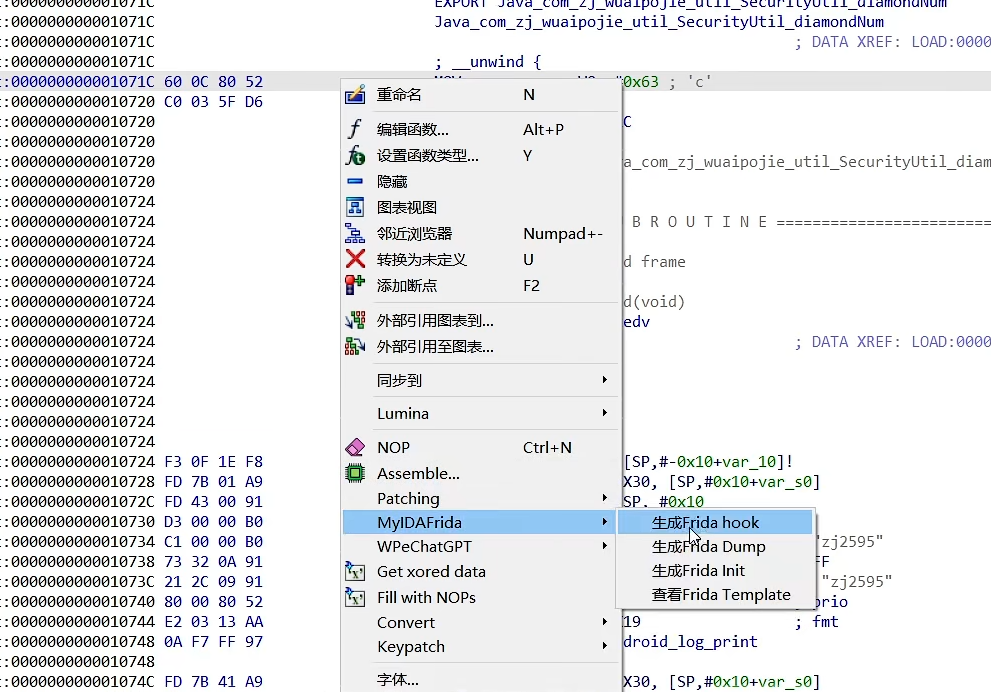Click the Assemble chip icon
This screenshot has height=692, width=991.
[355, 473]
